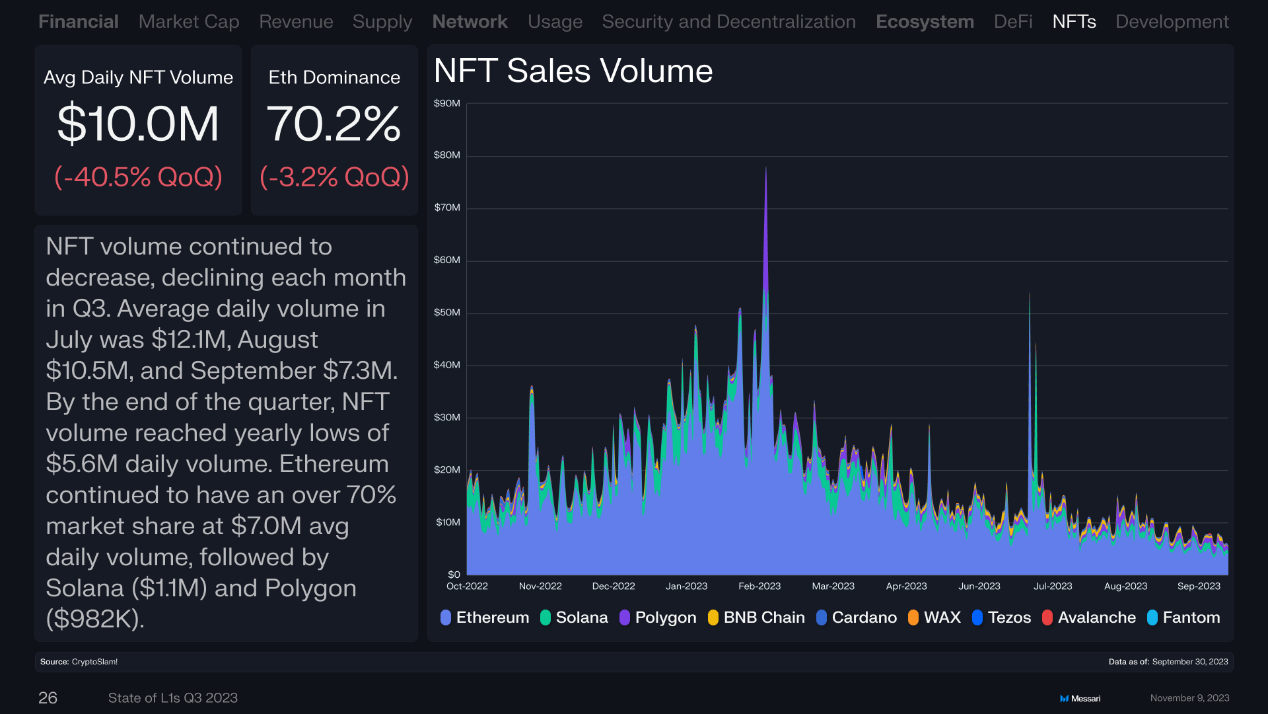Open the Revenue tab in the top navigation
1268x714 pixels.
click(296, 21)
